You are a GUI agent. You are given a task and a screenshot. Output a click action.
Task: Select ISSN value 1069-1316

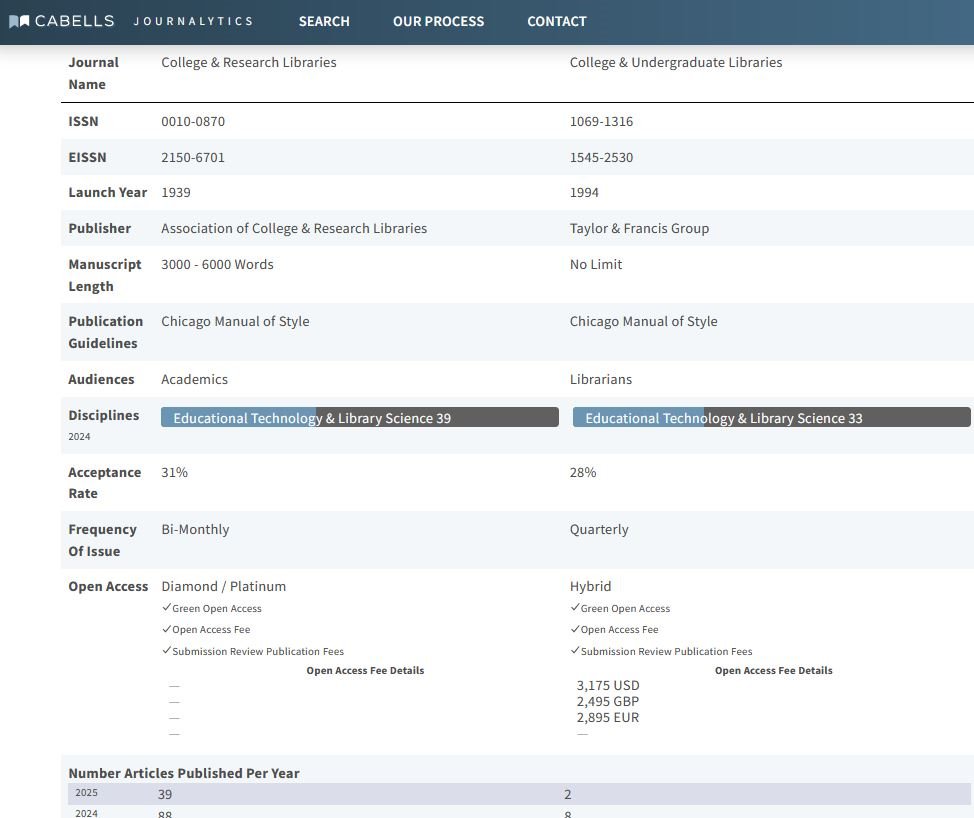pyautogui.click(x=601, y=121)
